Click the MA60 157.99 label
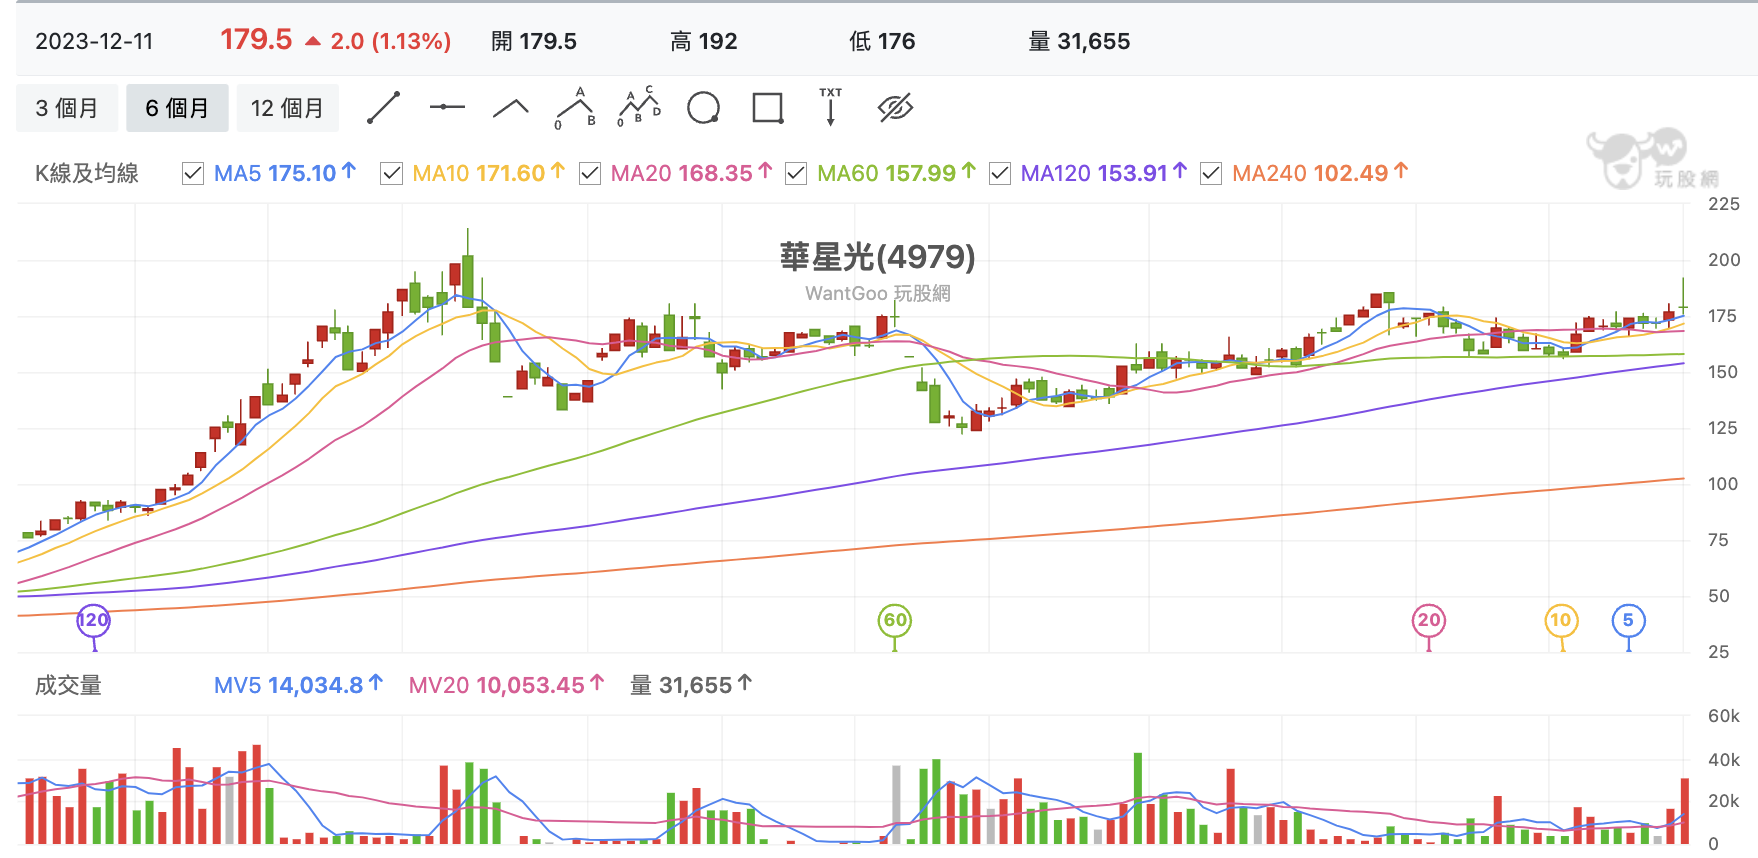This screenshot has width=1758, height=858. (896, 174)
